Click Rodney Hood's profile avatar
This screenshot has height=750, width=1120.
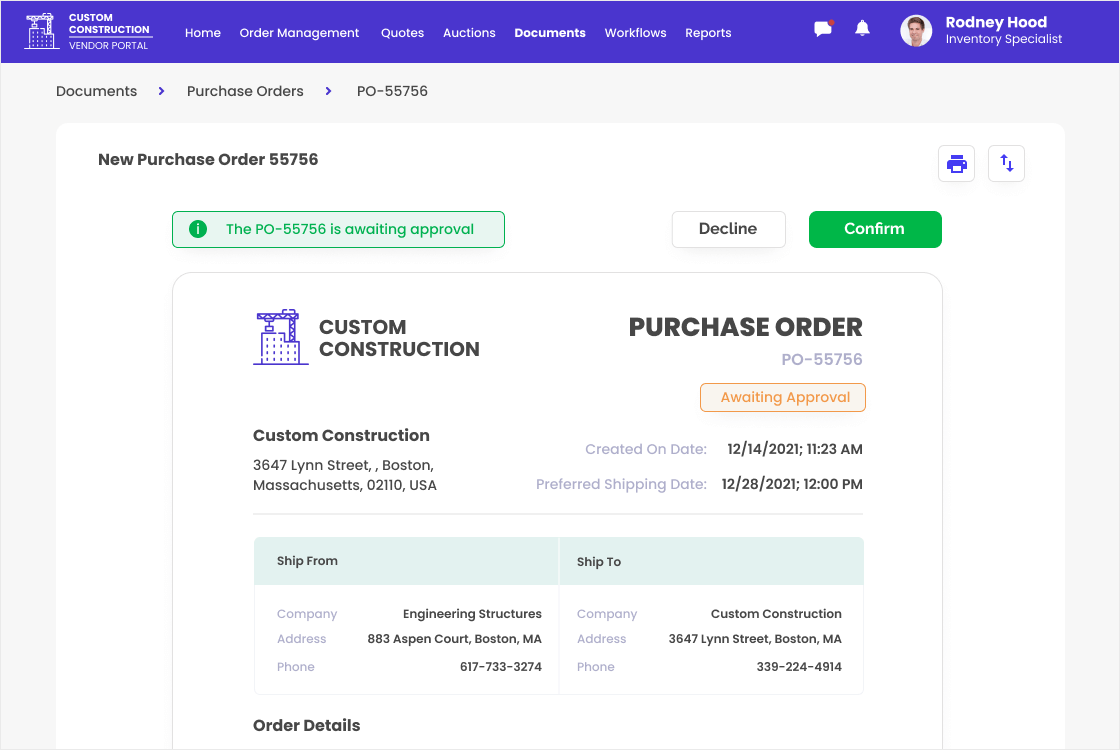click(915, 31)
